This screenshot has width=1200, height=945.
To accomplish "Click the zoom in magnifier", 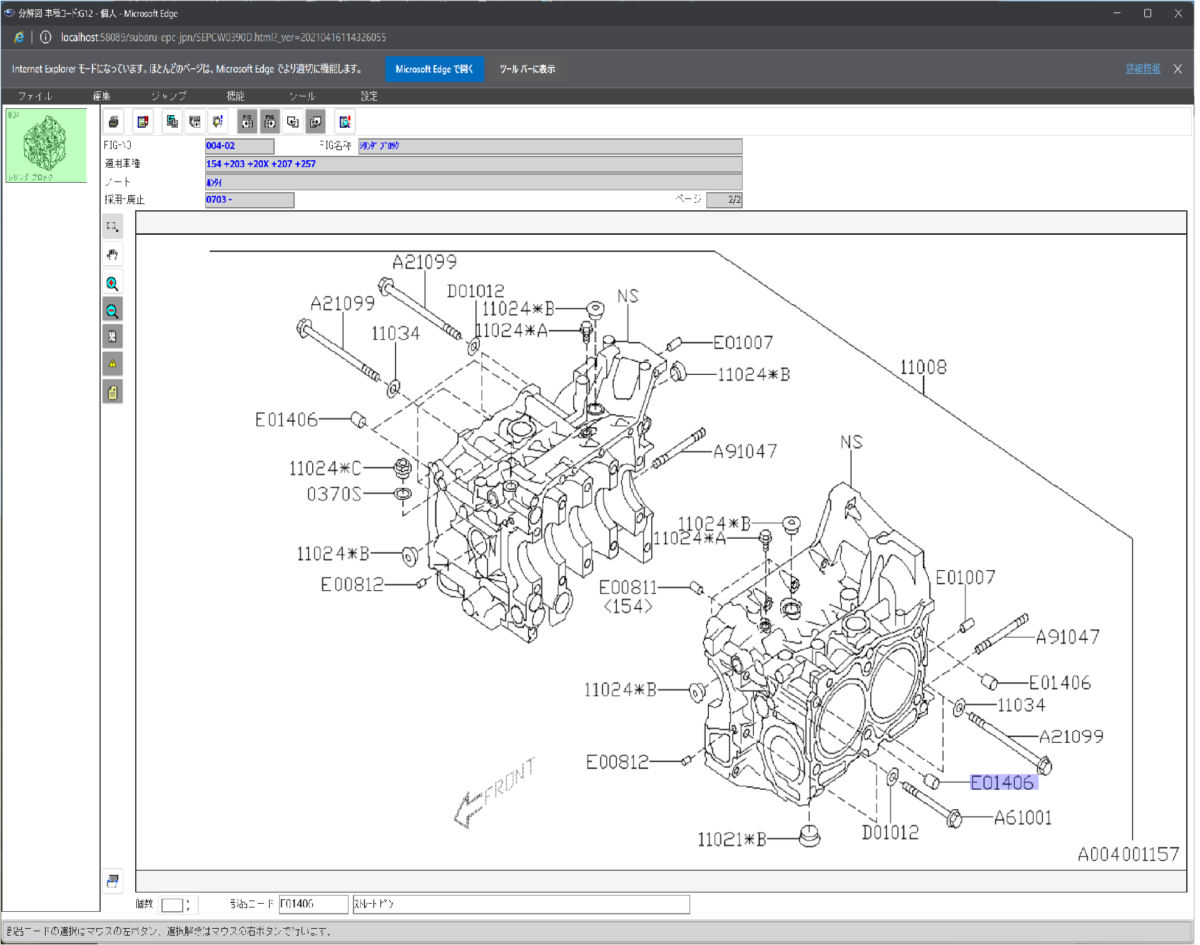I will tap(113, 284).
